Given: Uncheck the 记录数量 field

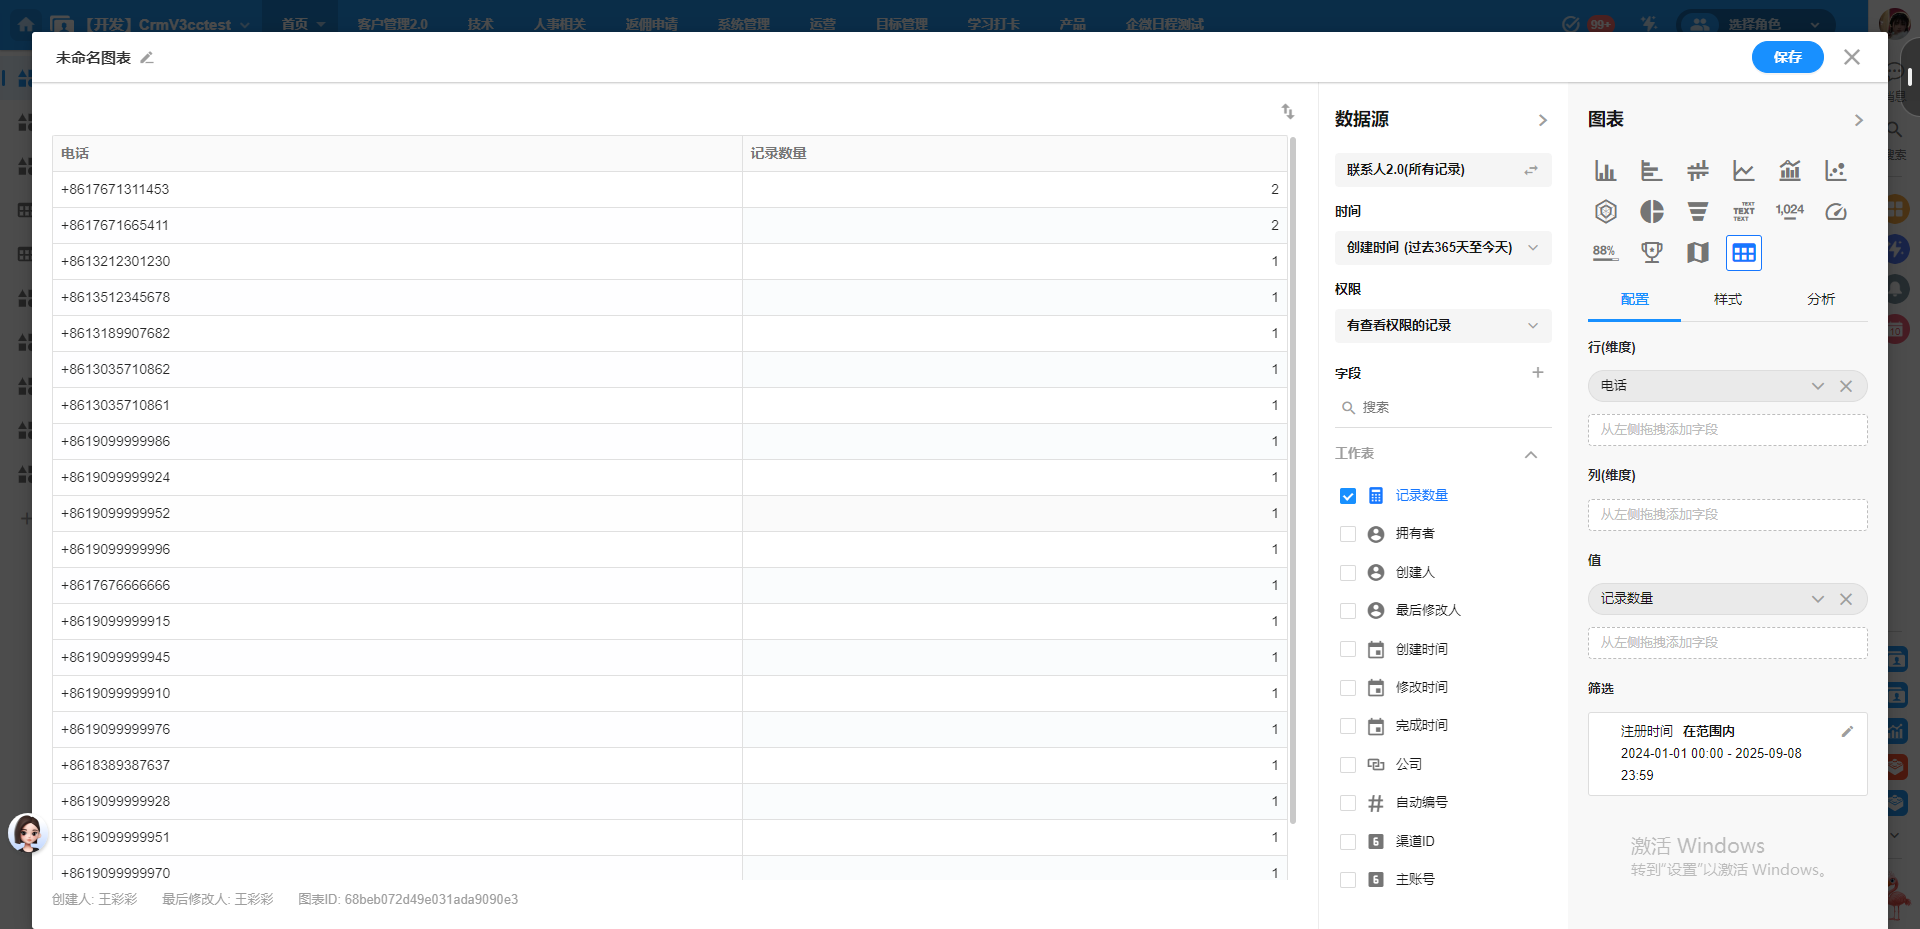Looking at the screenshot, I should coord(1347,495).
